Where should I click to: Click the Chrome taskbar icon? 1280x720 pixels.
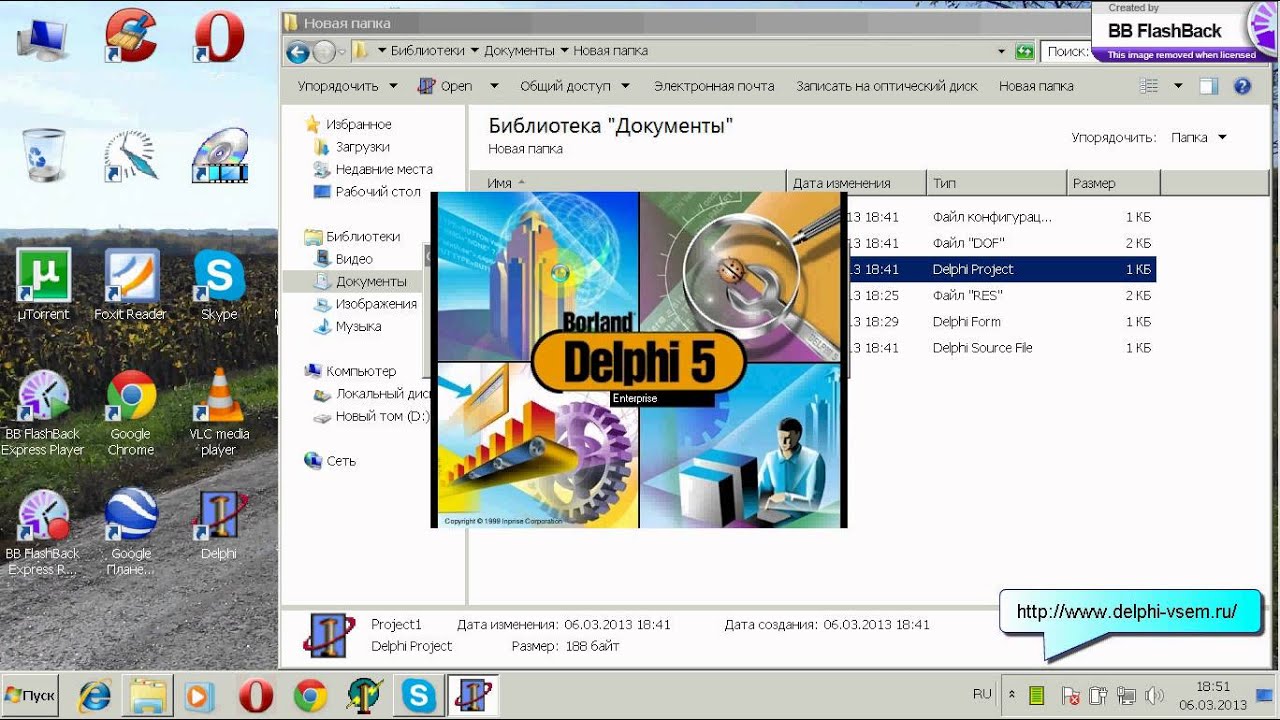(310, 695)
